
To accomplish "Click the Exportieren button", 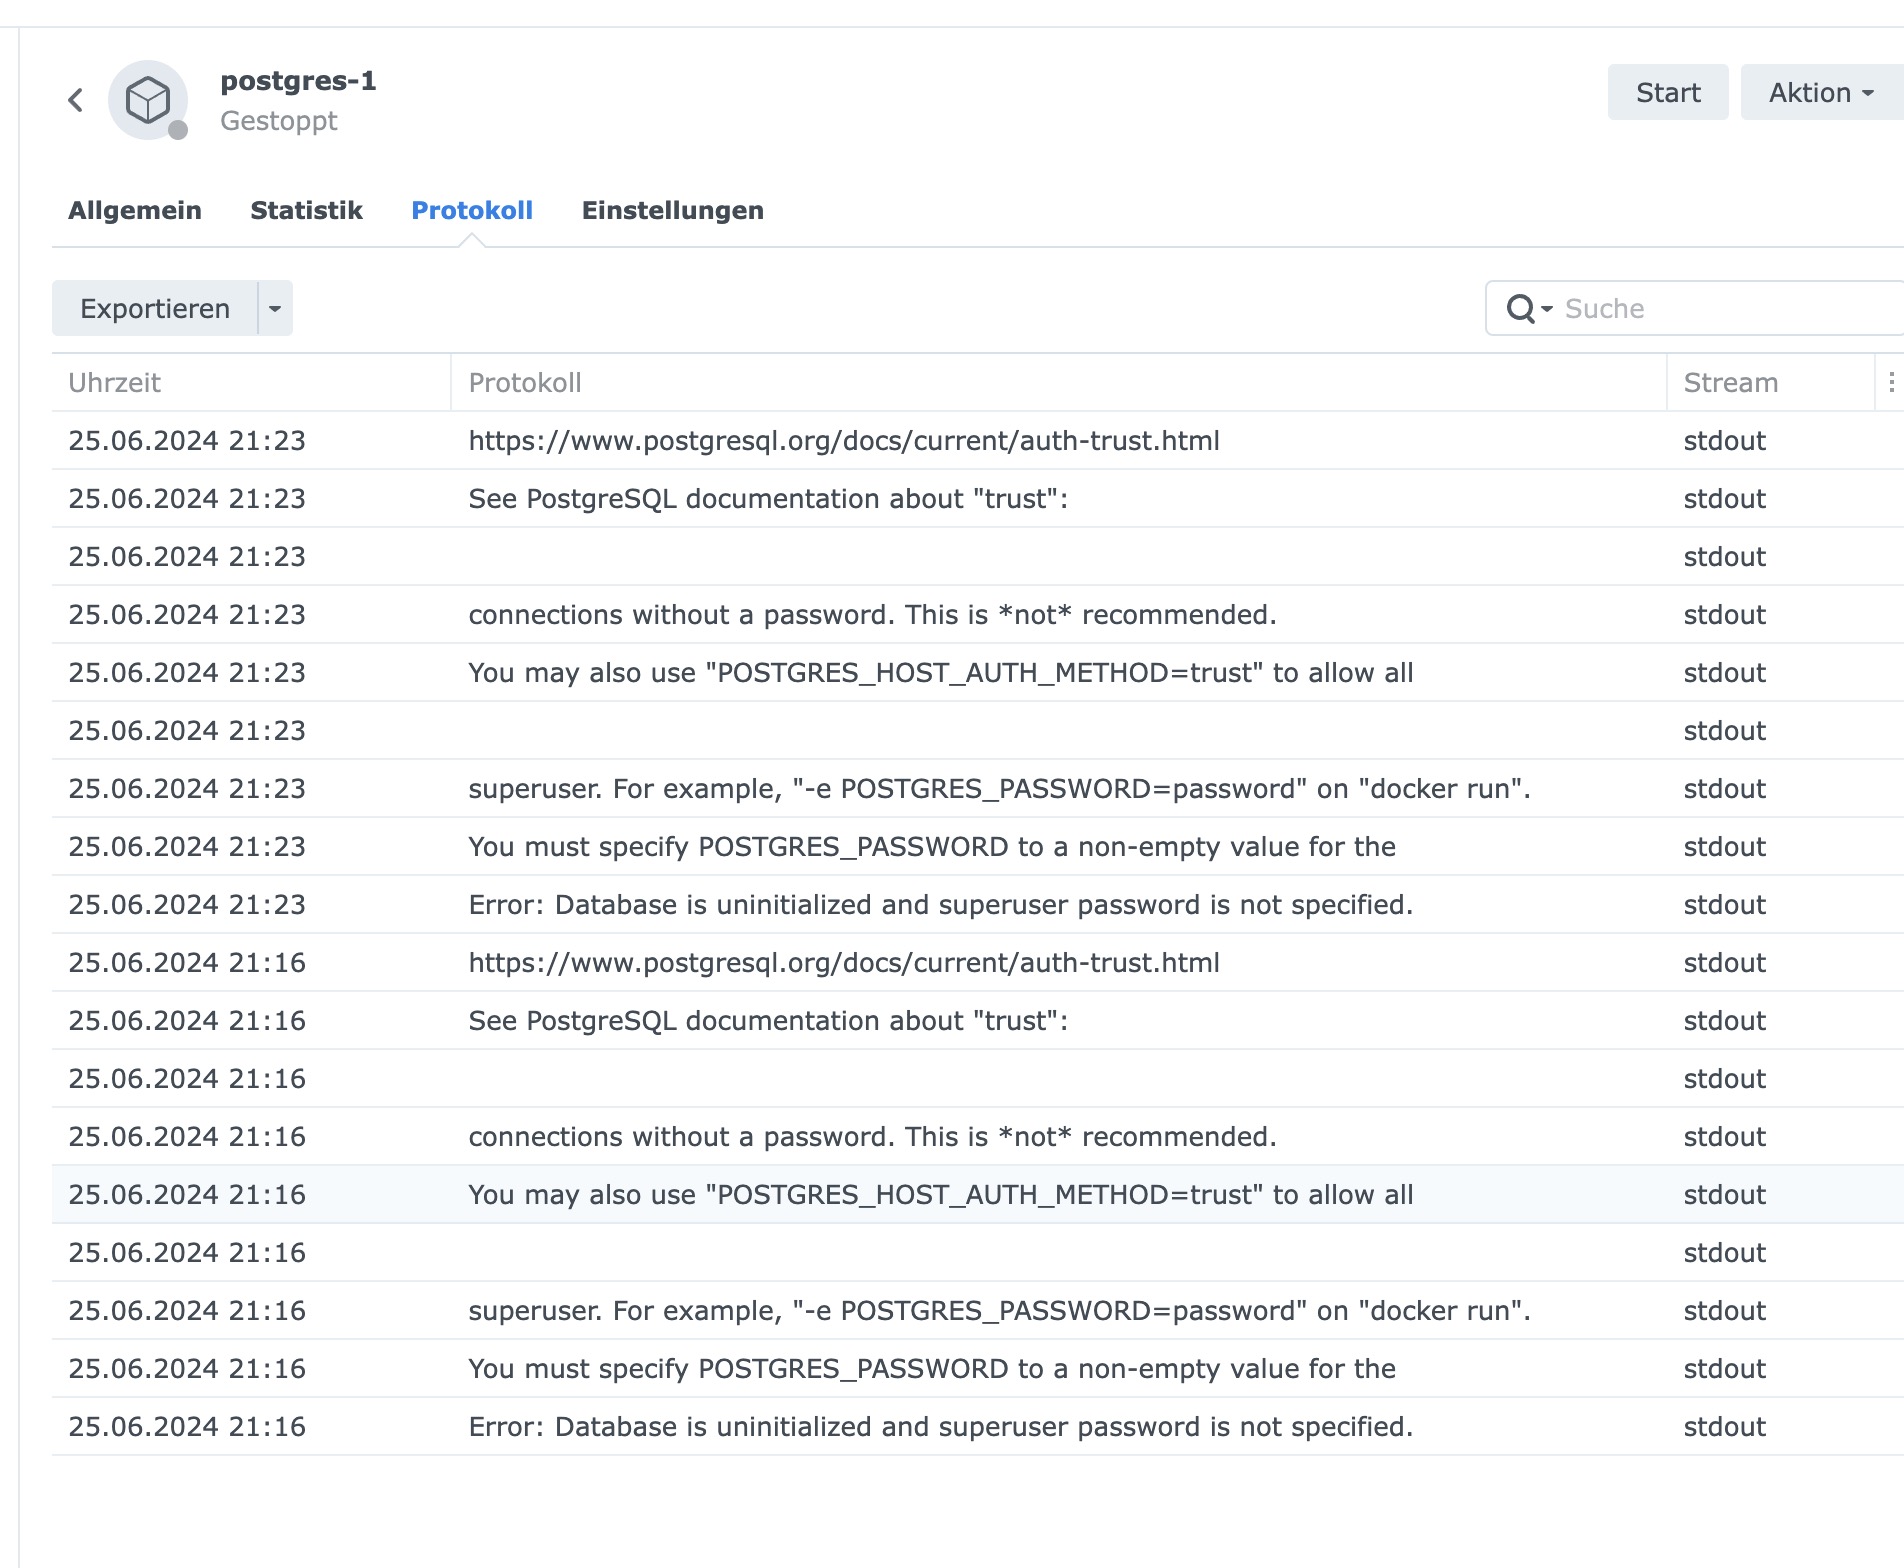I will pos(155,308).
